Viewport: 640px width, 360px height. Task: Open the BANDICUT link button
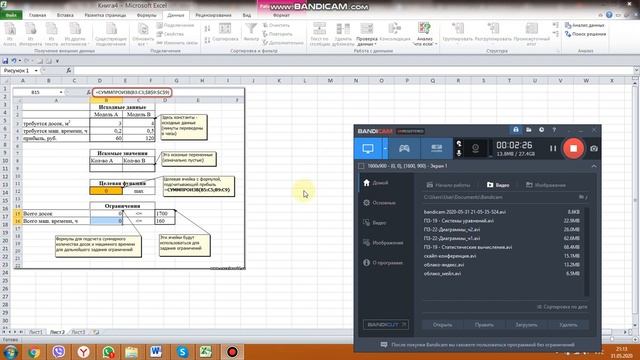[x=386, y=325]
